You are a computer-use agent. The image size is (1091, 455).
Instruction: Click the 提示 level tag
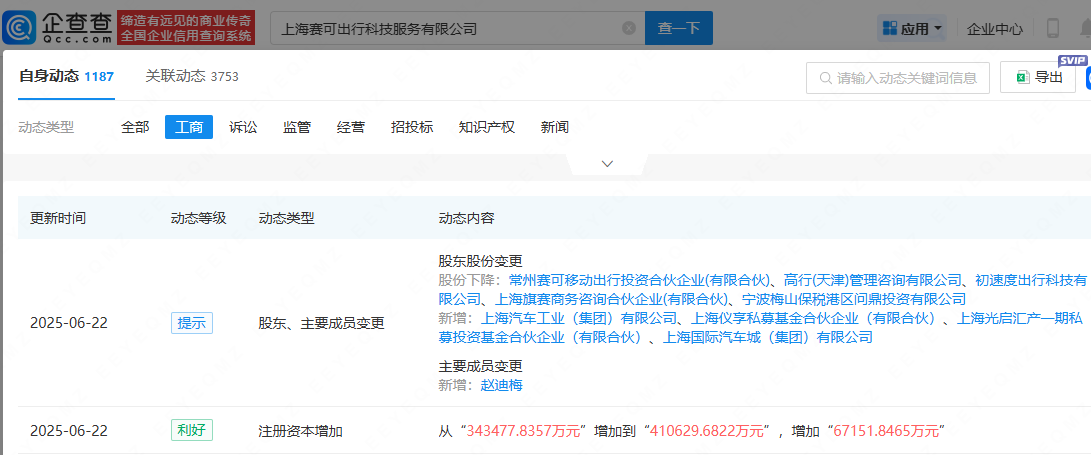click(191, 324)
